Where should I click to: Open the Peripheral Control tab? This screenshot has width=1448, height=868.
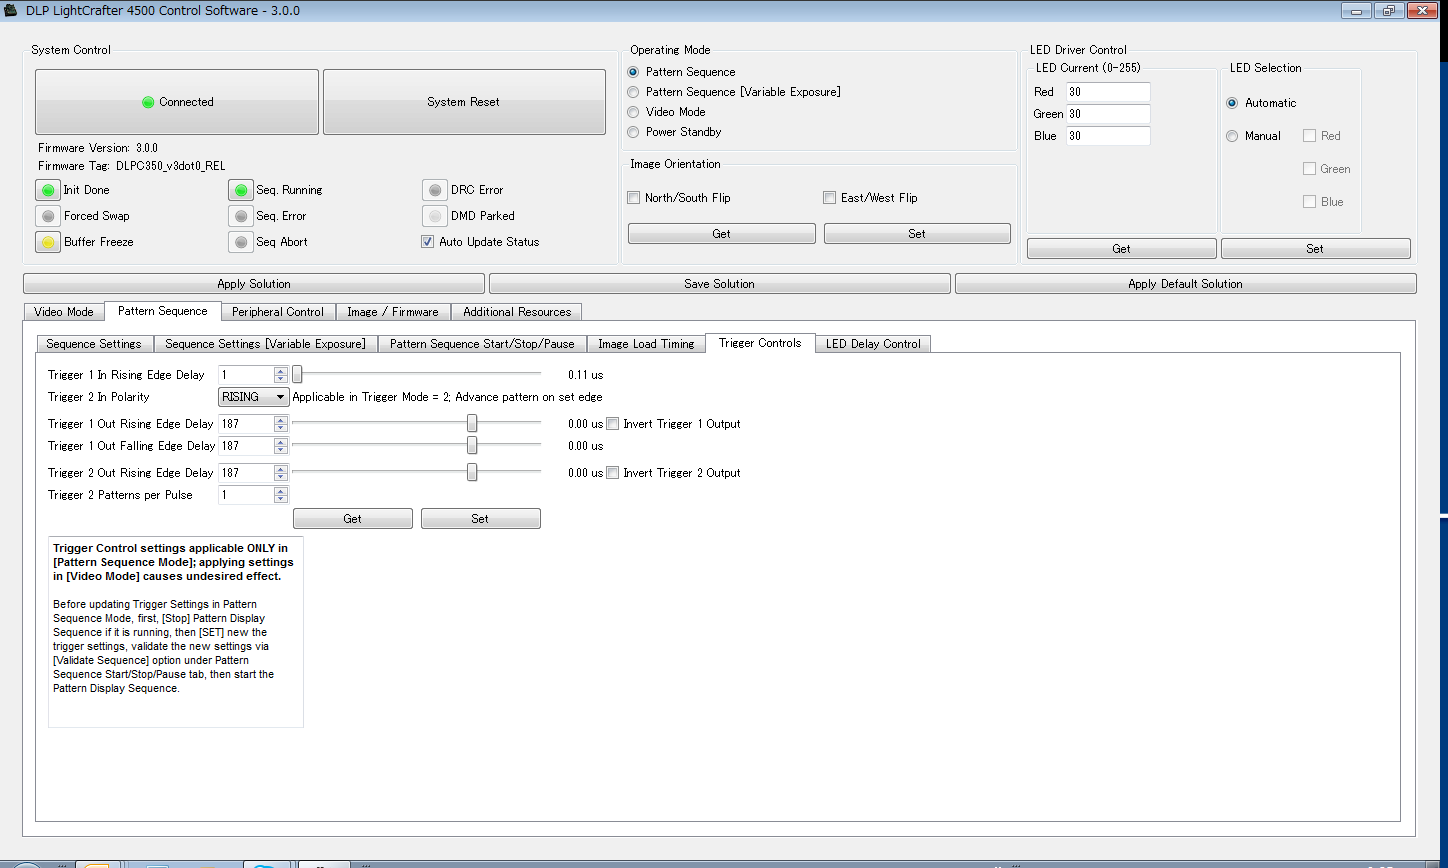point(278,312)
